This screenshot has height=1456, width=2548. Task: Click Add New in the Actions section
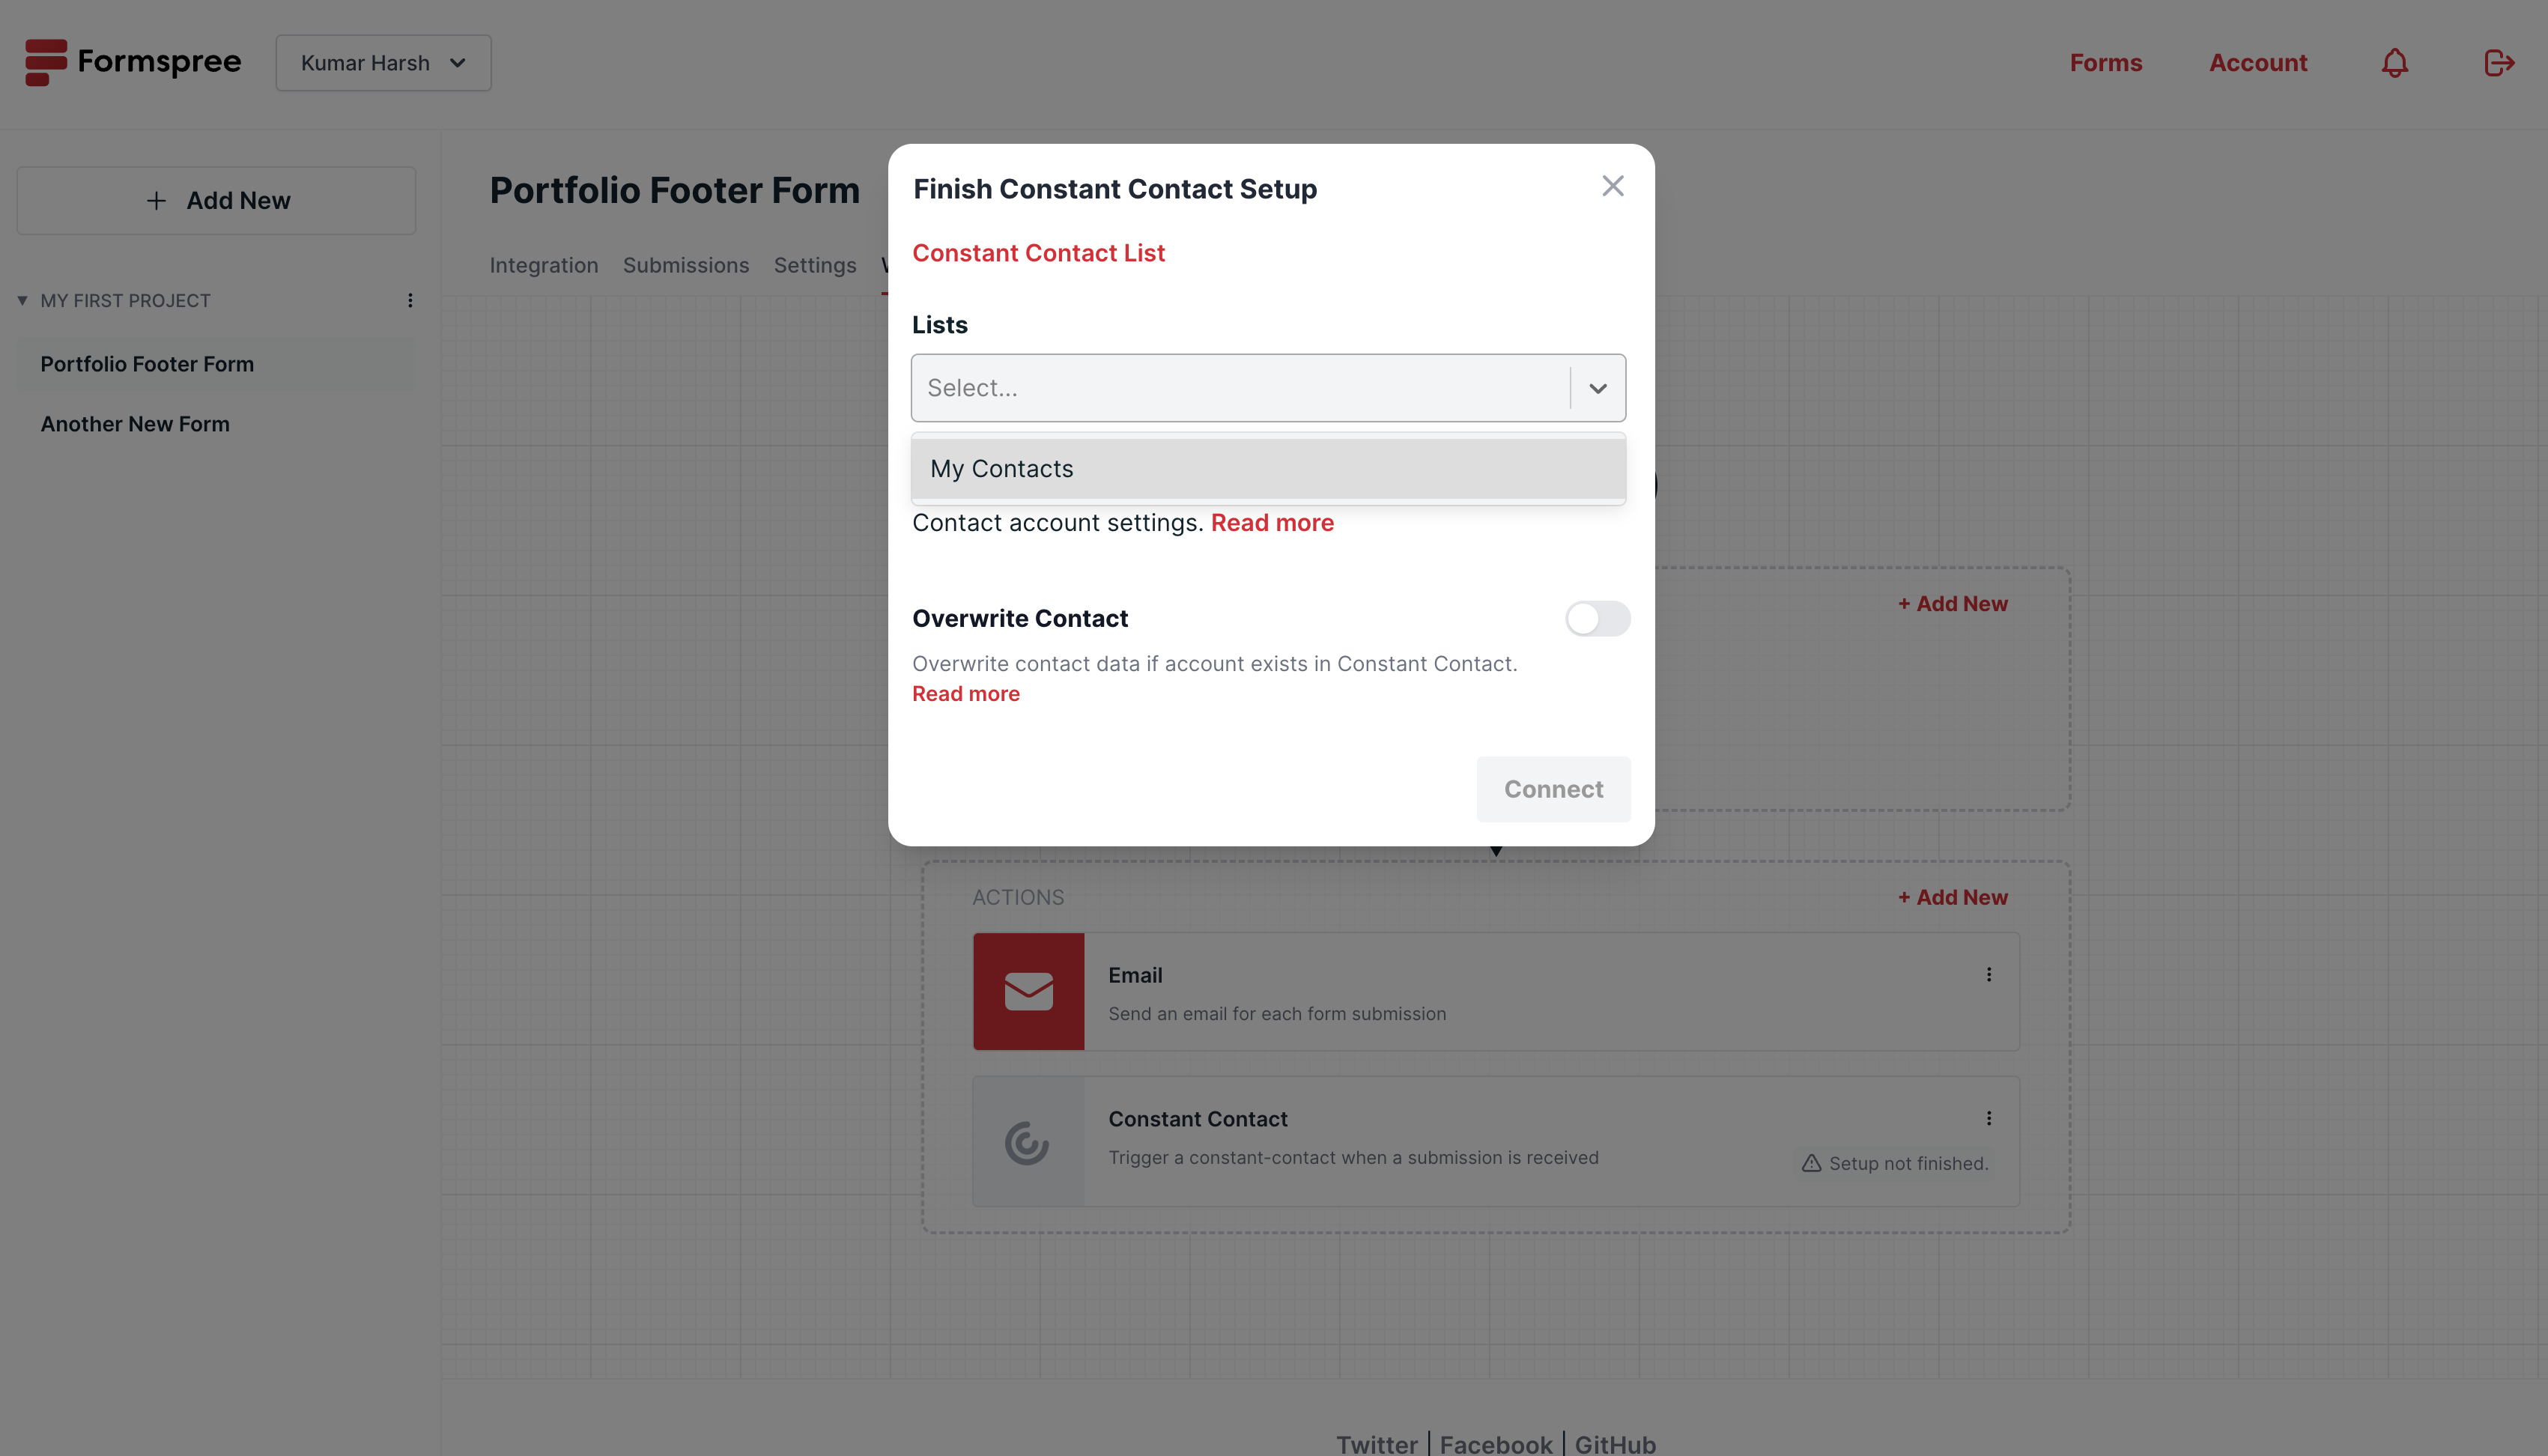(x=1952, y=897)
